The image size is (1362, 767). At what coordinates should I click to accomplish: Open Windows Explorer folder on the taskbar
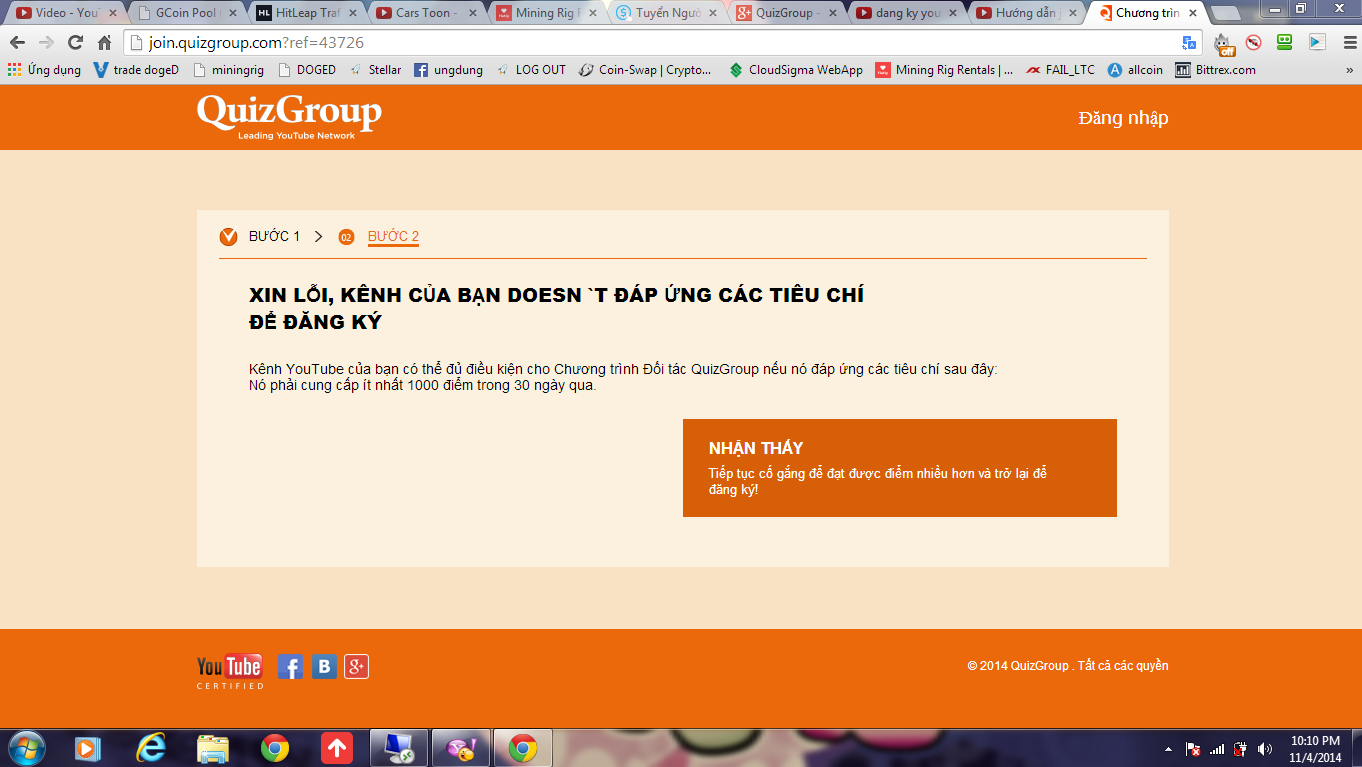coord(213,748)
